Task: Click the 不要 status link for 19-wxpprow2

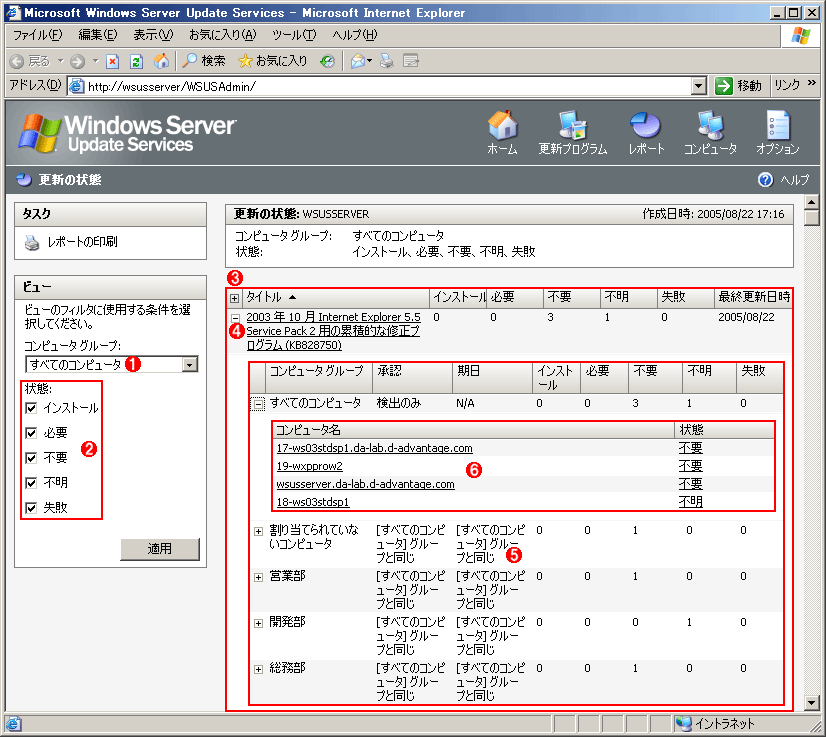Action: 691,466
